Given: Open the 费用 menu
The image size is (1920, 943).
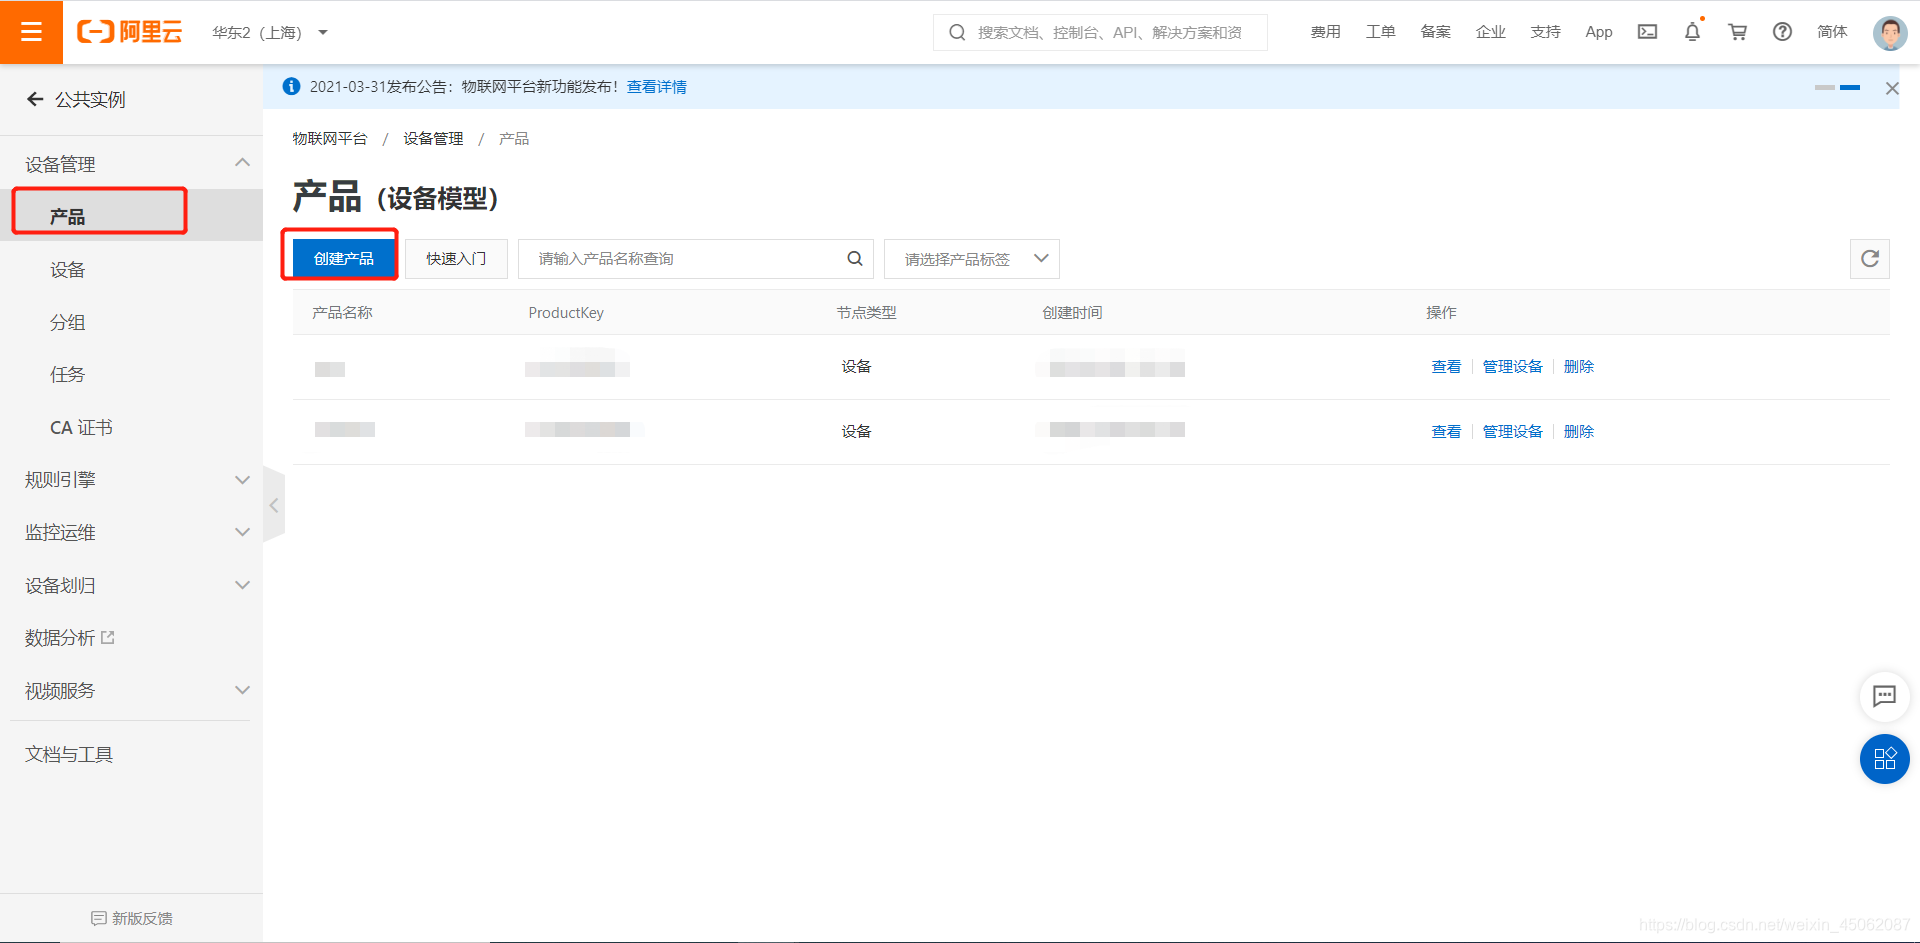Looking at the screenshot, I should 1325,32.
